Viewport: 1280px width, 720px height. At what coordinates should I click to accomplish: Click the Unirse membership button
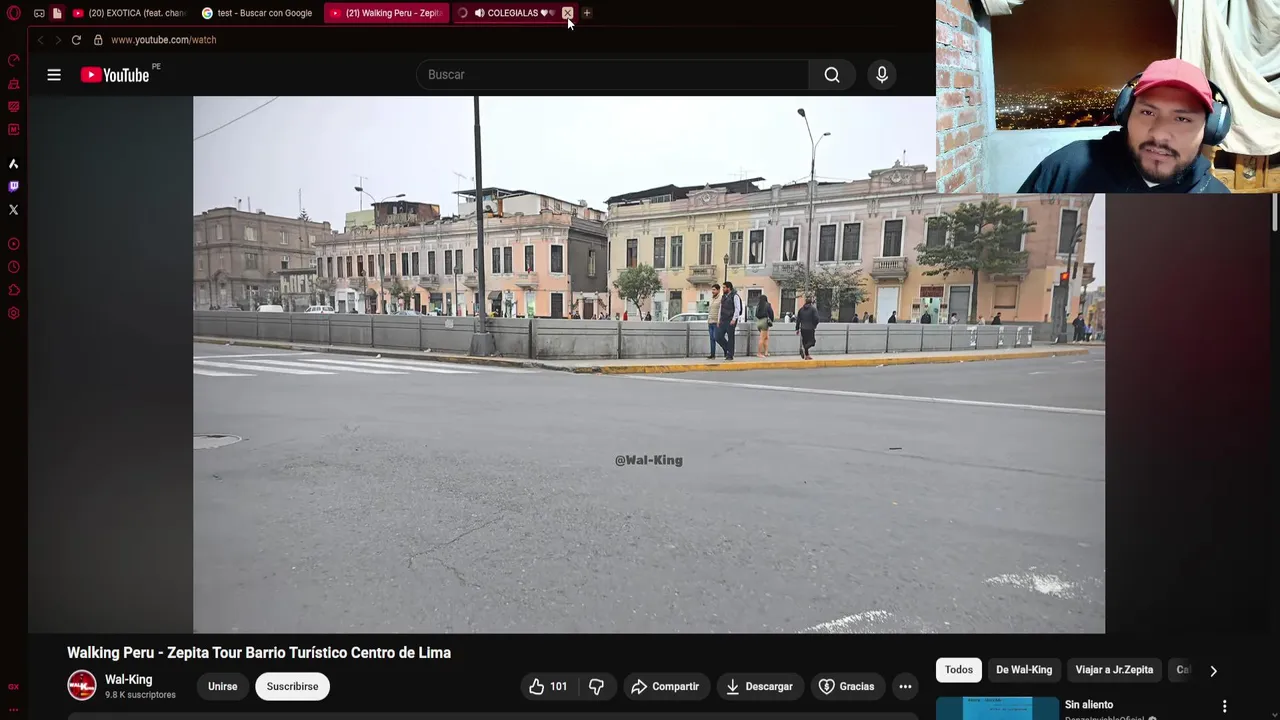click(223, 687)
